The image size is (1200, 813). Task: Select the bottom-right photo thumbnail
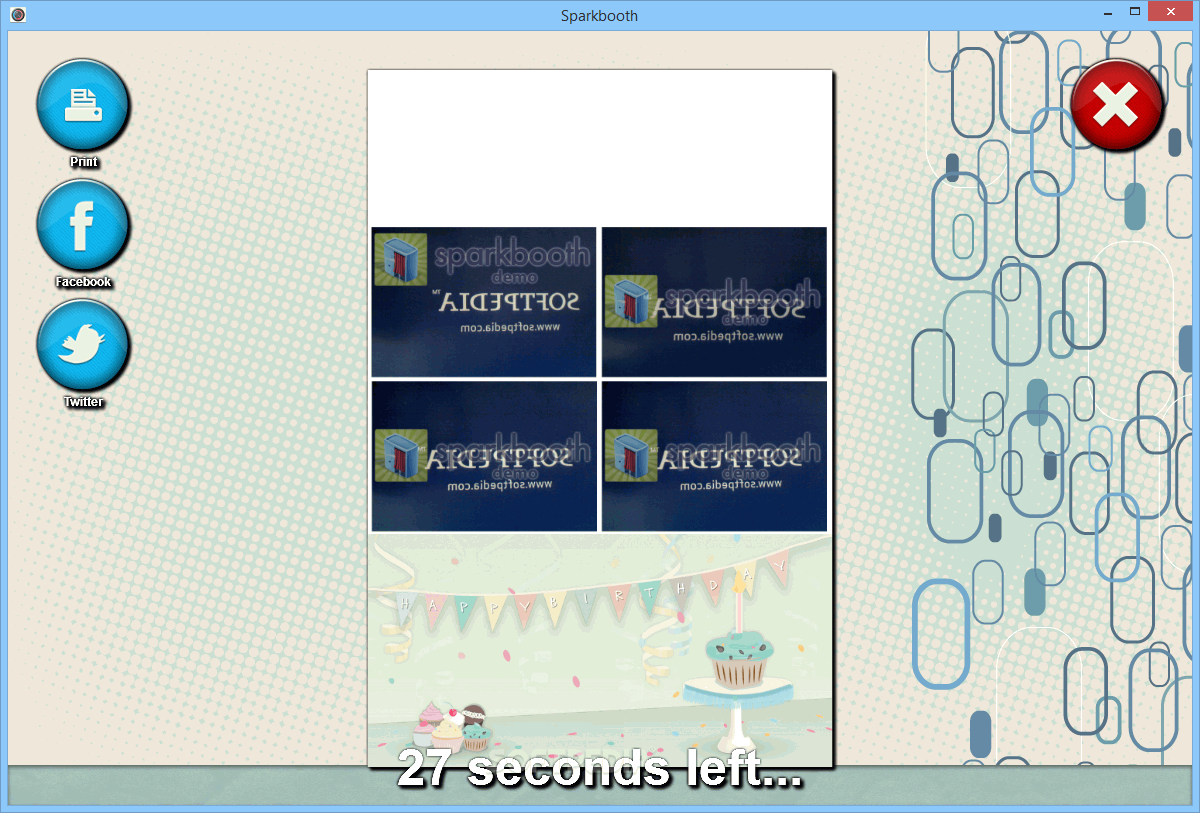click(714, 456)
